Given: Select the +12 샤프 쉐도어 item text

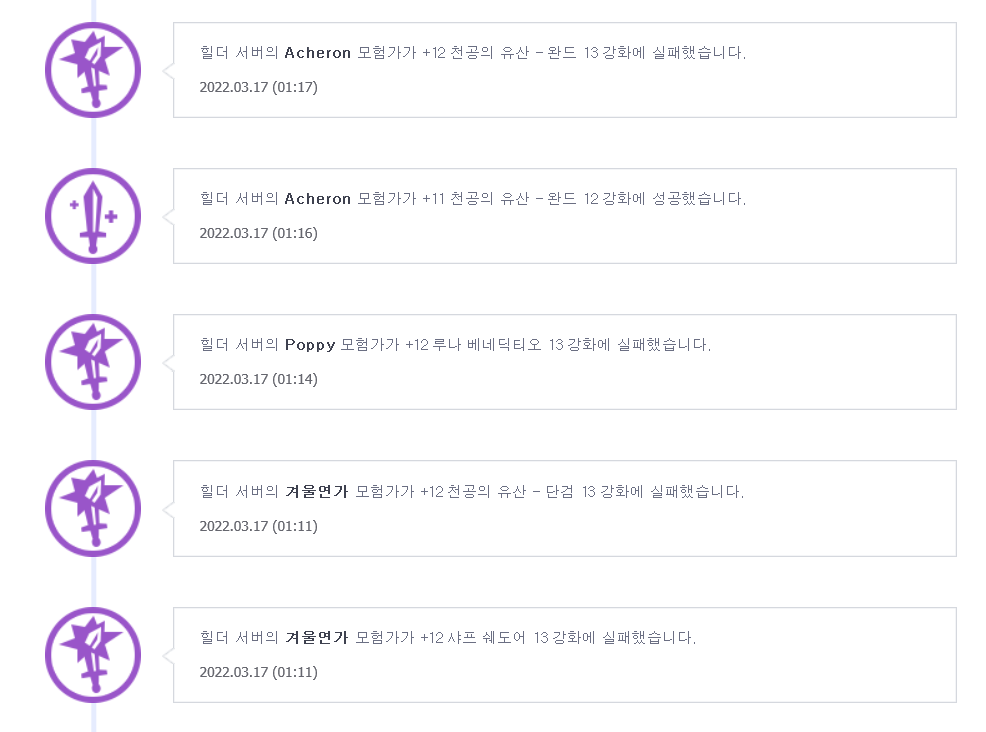Looking at the screenshot, I should point(472,638).
